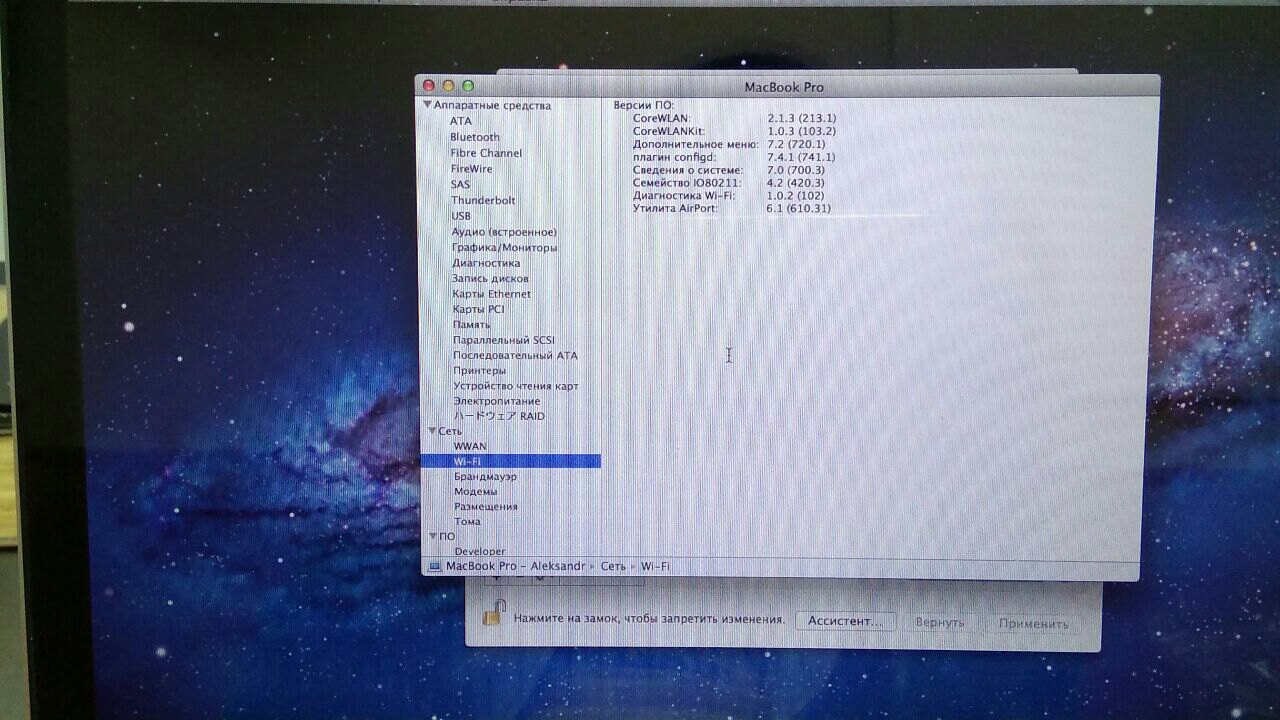This screenshot has height=720, width=1280.
Task: Open Developer under the ПО section
Action: coord(480,551)
